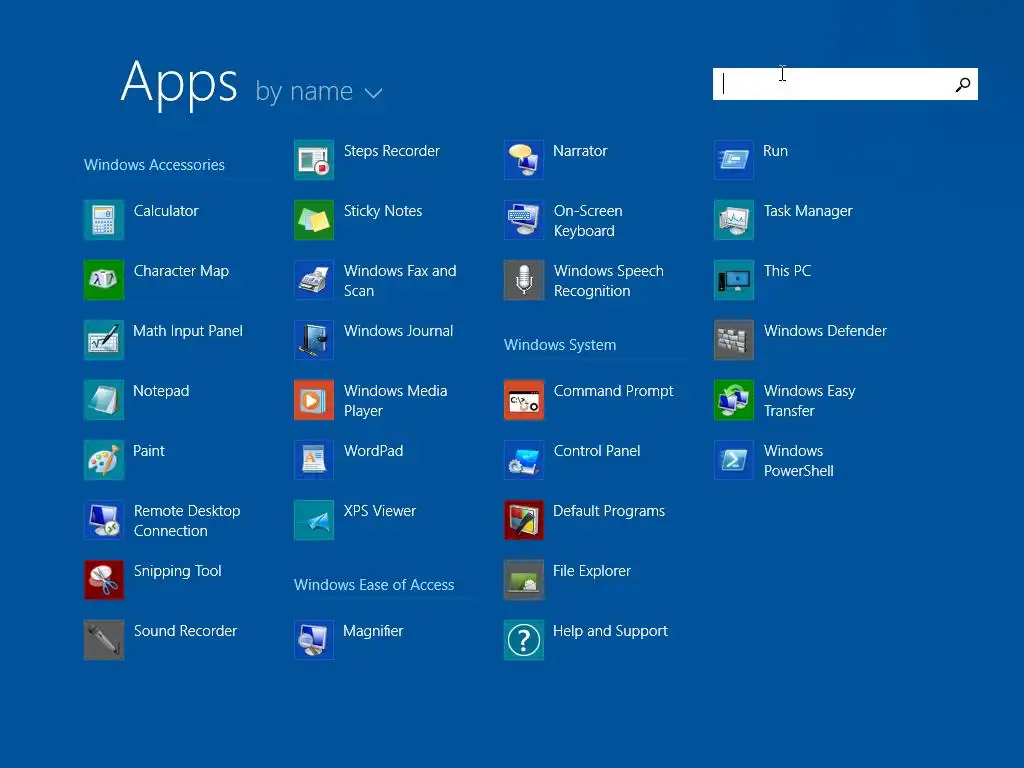Click the 'Snipping Tool' text label
This screenshot has height=768, width=1024.
tap(178, 571)
